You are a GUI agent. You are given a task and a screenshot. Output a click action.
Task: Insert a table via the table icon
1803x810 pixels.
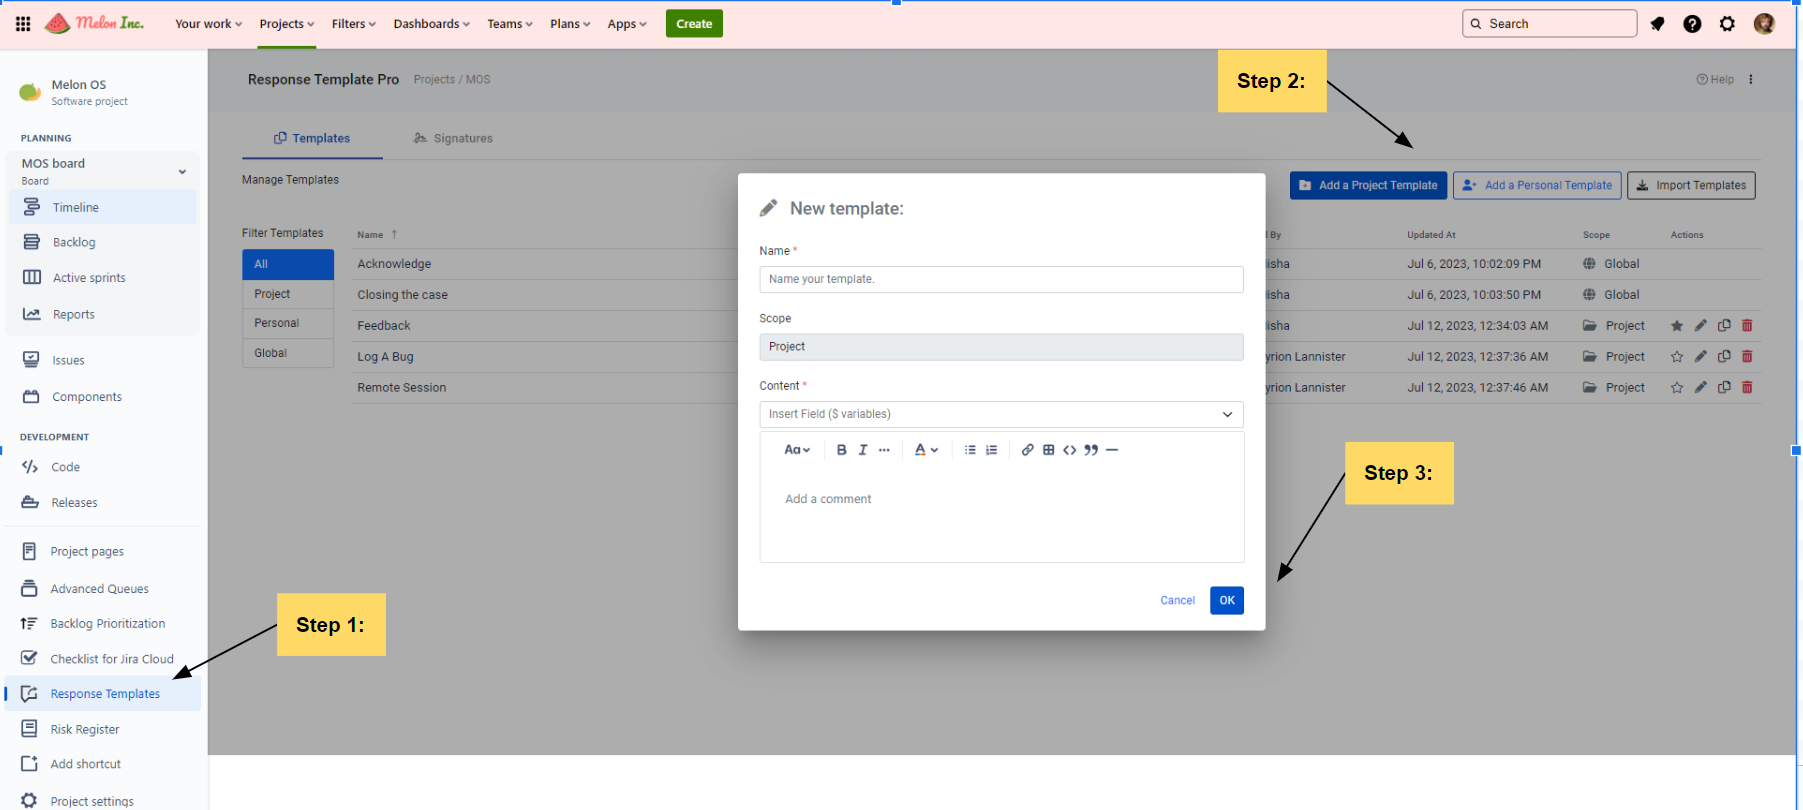pos(1048,450)
